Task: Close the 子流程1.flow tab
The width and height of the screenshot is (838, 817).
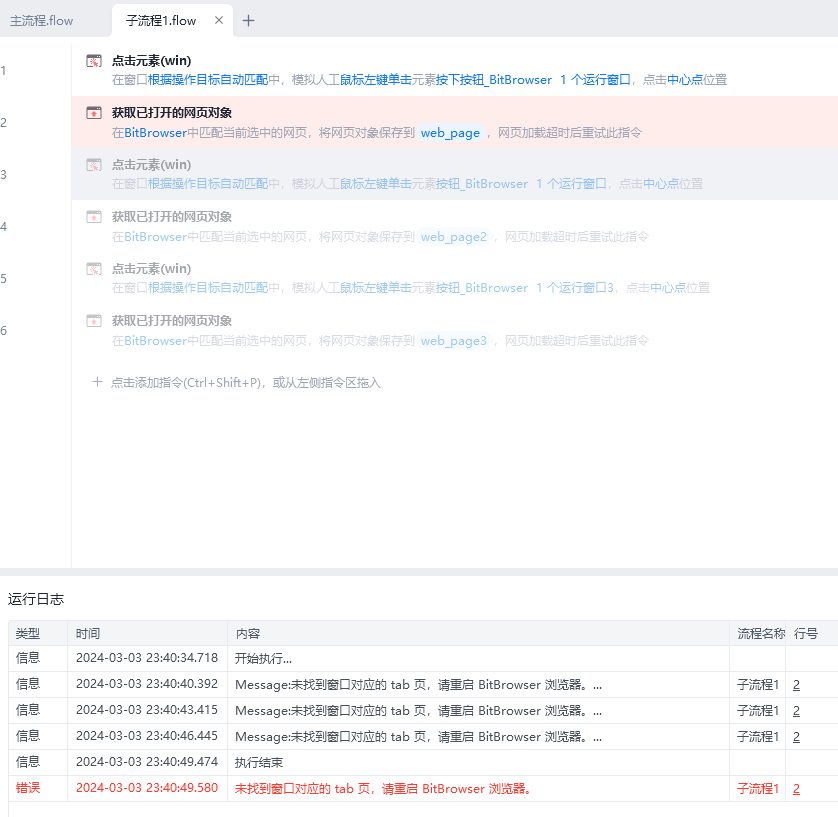Action: click(219, 20)
